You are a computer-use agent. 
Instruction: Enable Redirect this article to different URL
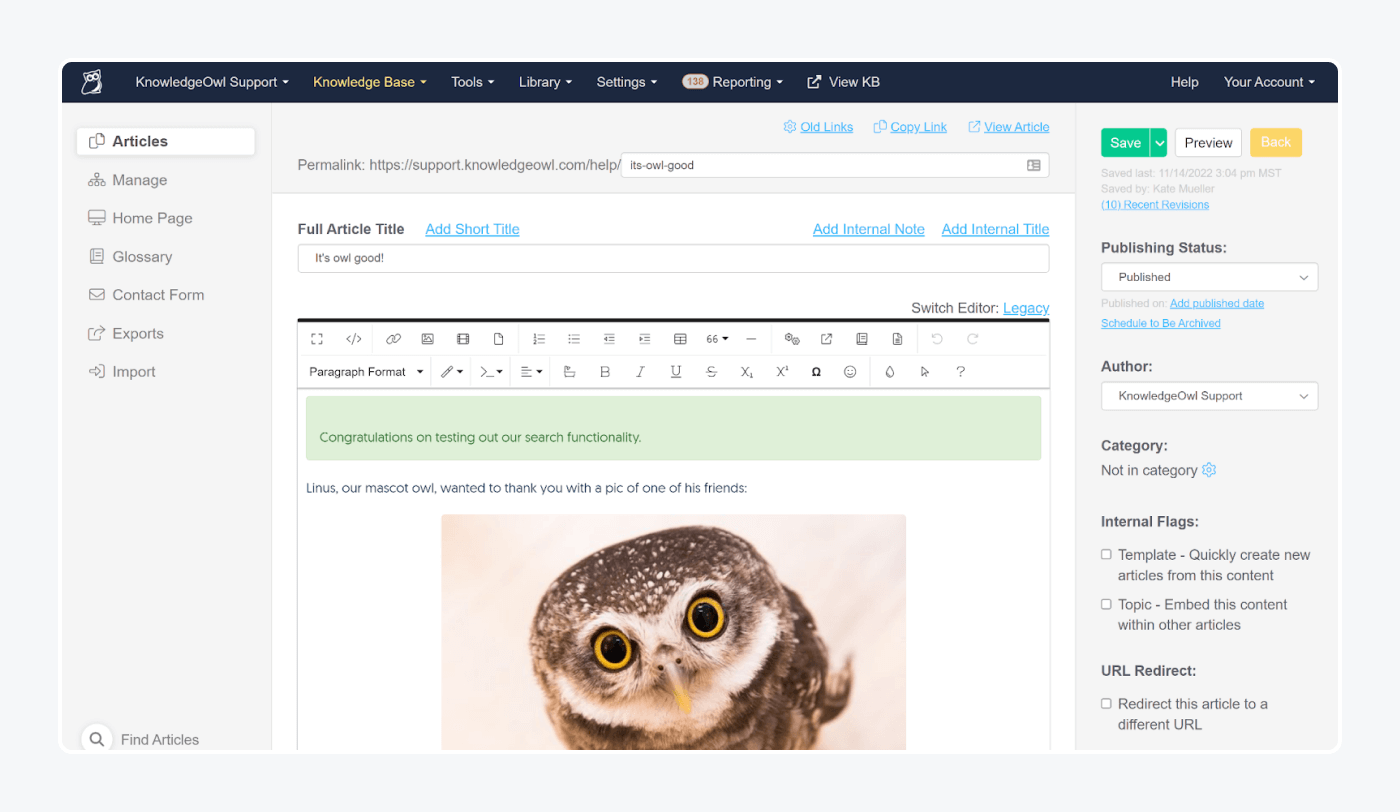click(1106, 703)
